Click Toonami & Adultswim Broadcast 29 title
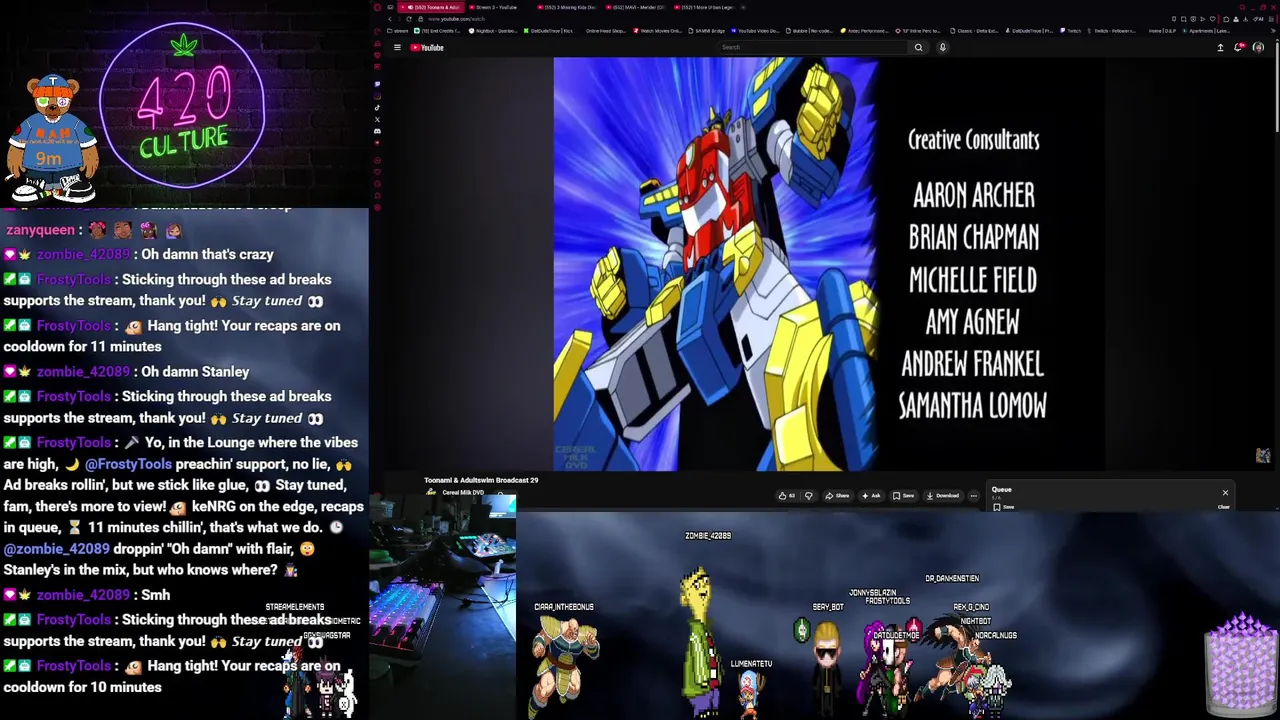Viewport: 1280px width, 720px height. point(481,480)
